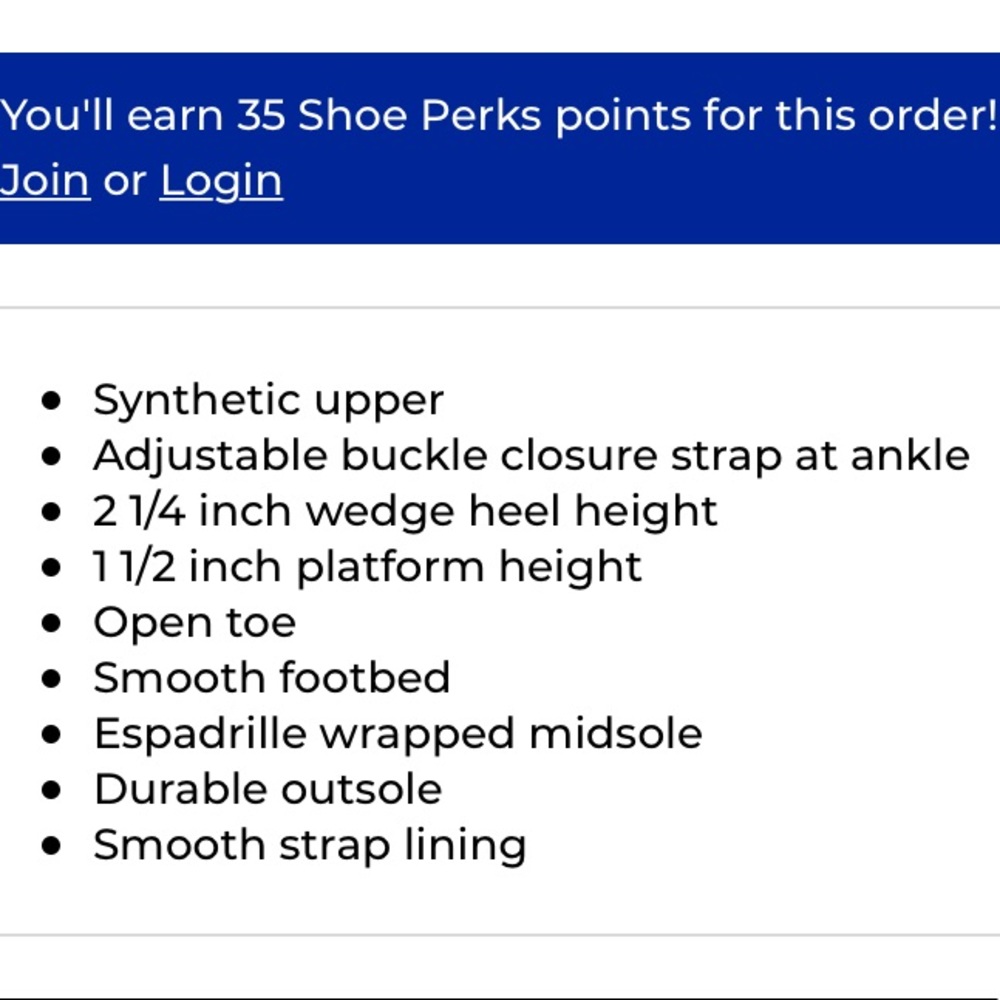Click the bullet beside 'Espadrille wrapped midsole'
The image size is (1000, 1000).
click(51, 735)
